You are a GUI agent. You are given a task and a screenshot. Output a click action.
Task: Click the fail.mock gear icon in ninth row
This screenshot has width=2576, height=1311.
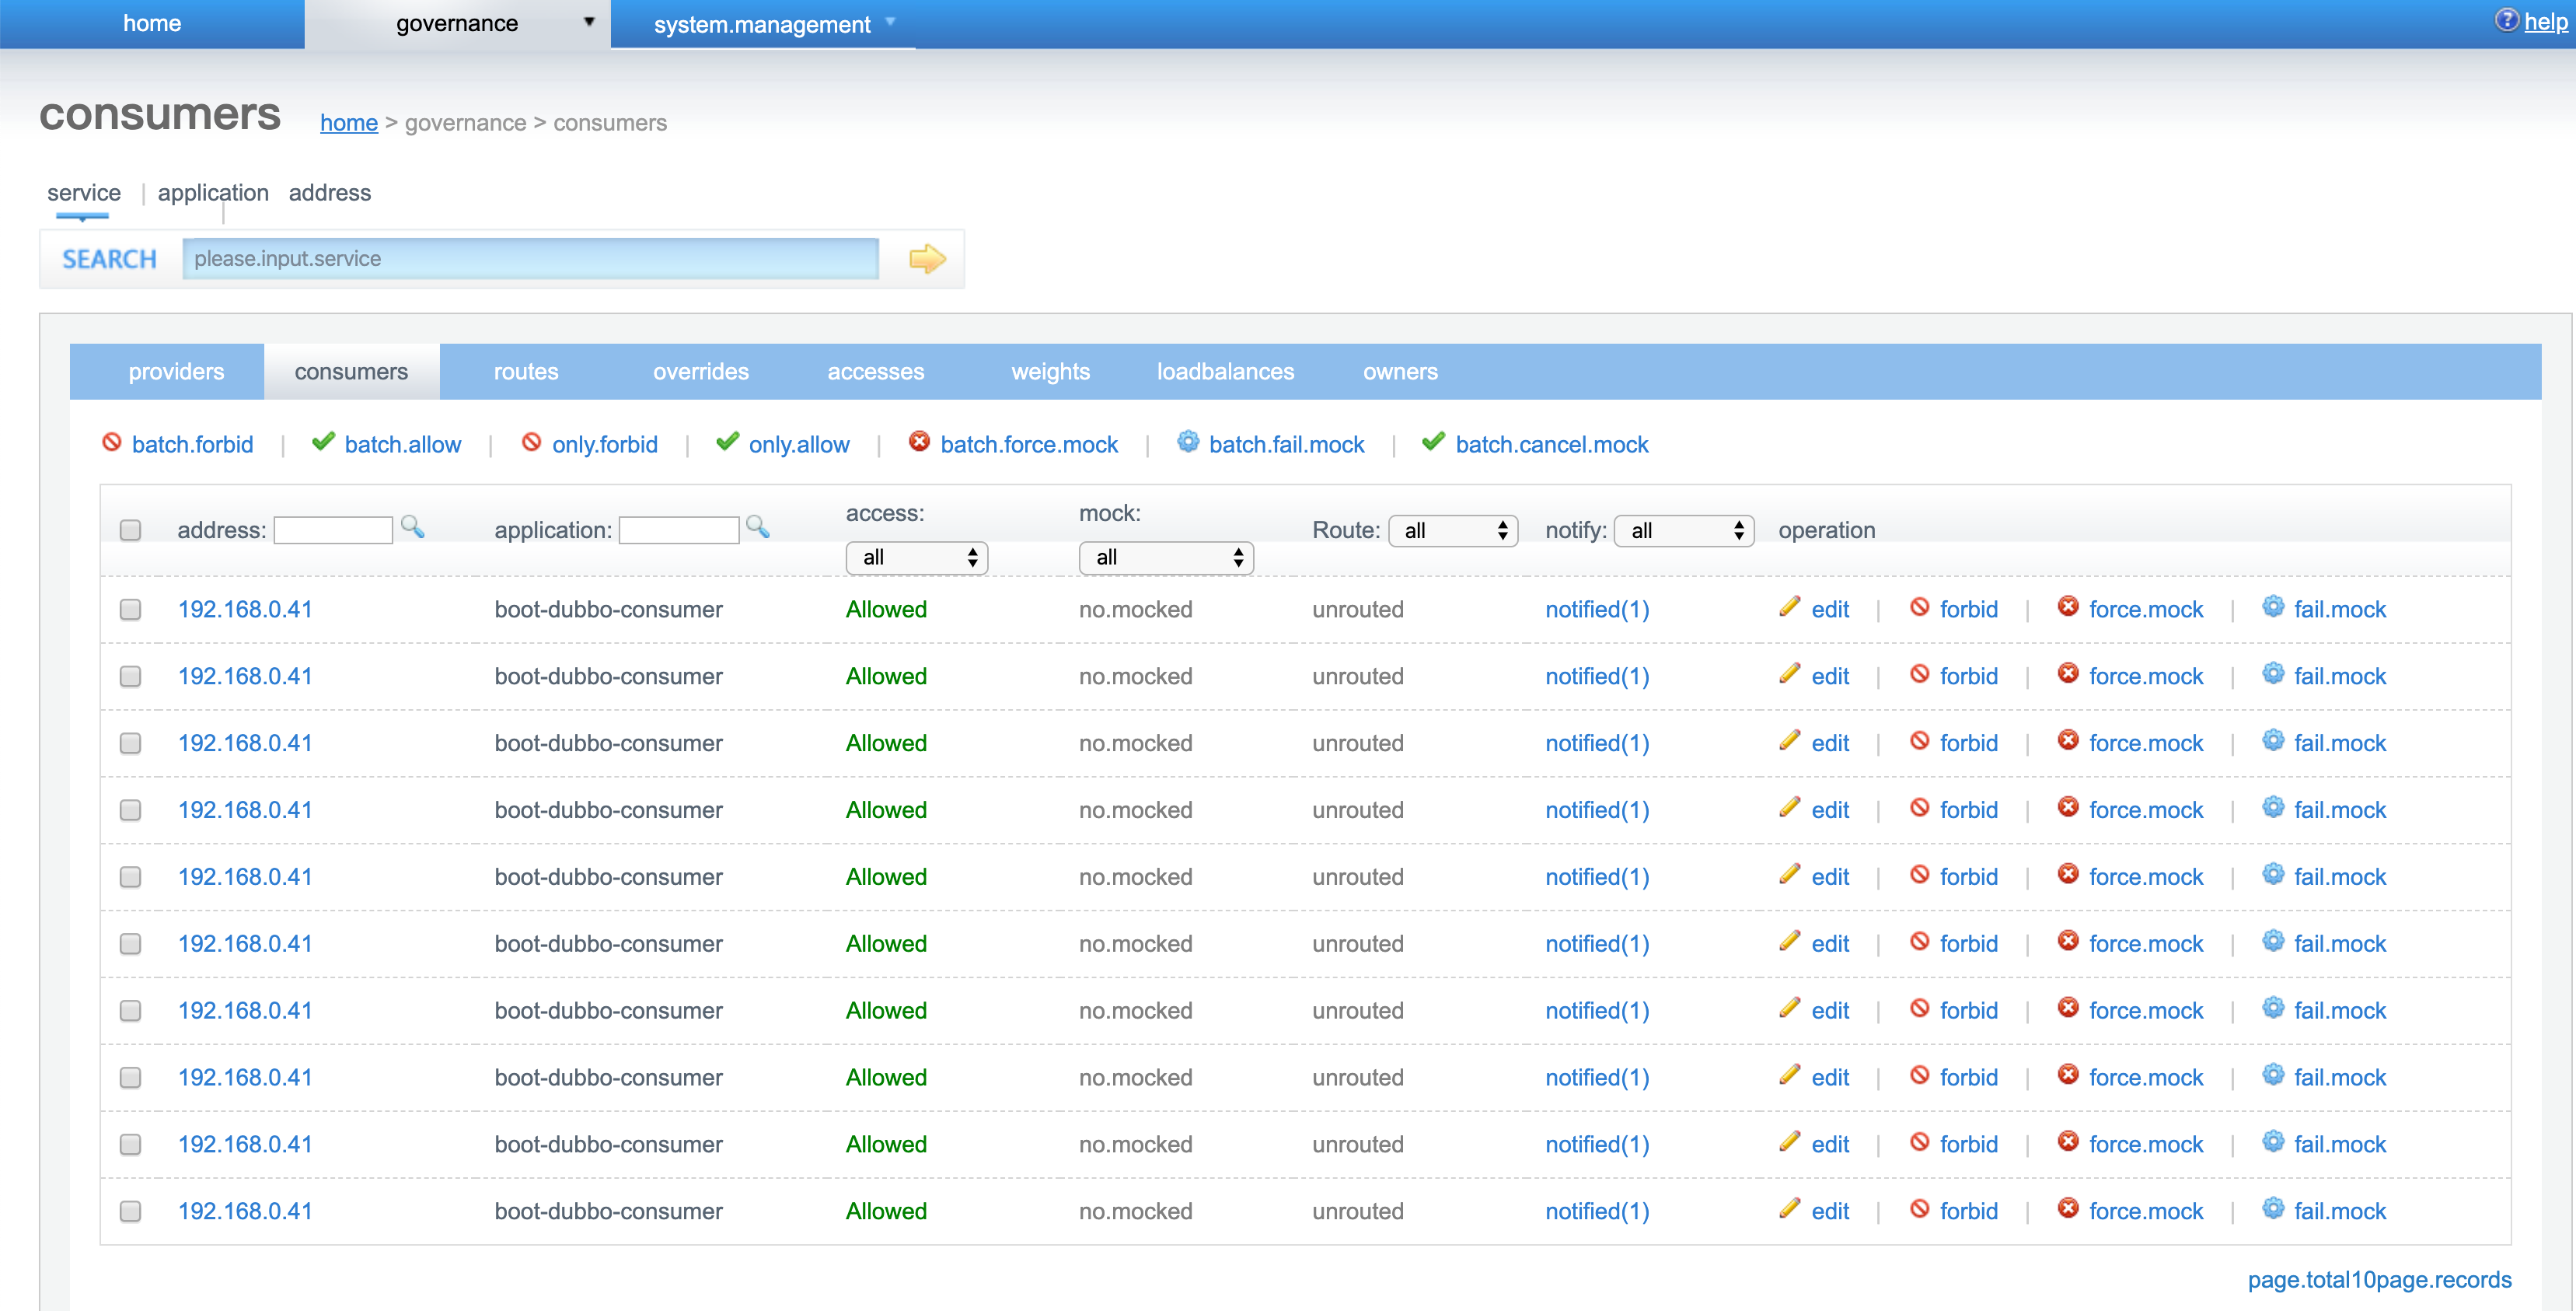(x=2274, y=1142)
